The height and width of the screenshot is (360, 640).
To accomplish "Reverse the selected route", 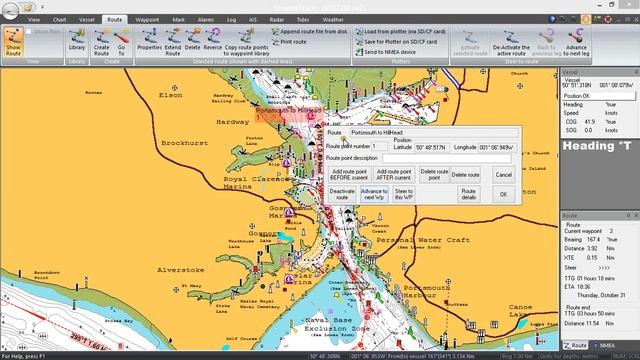I will click(x=212, y=40).
